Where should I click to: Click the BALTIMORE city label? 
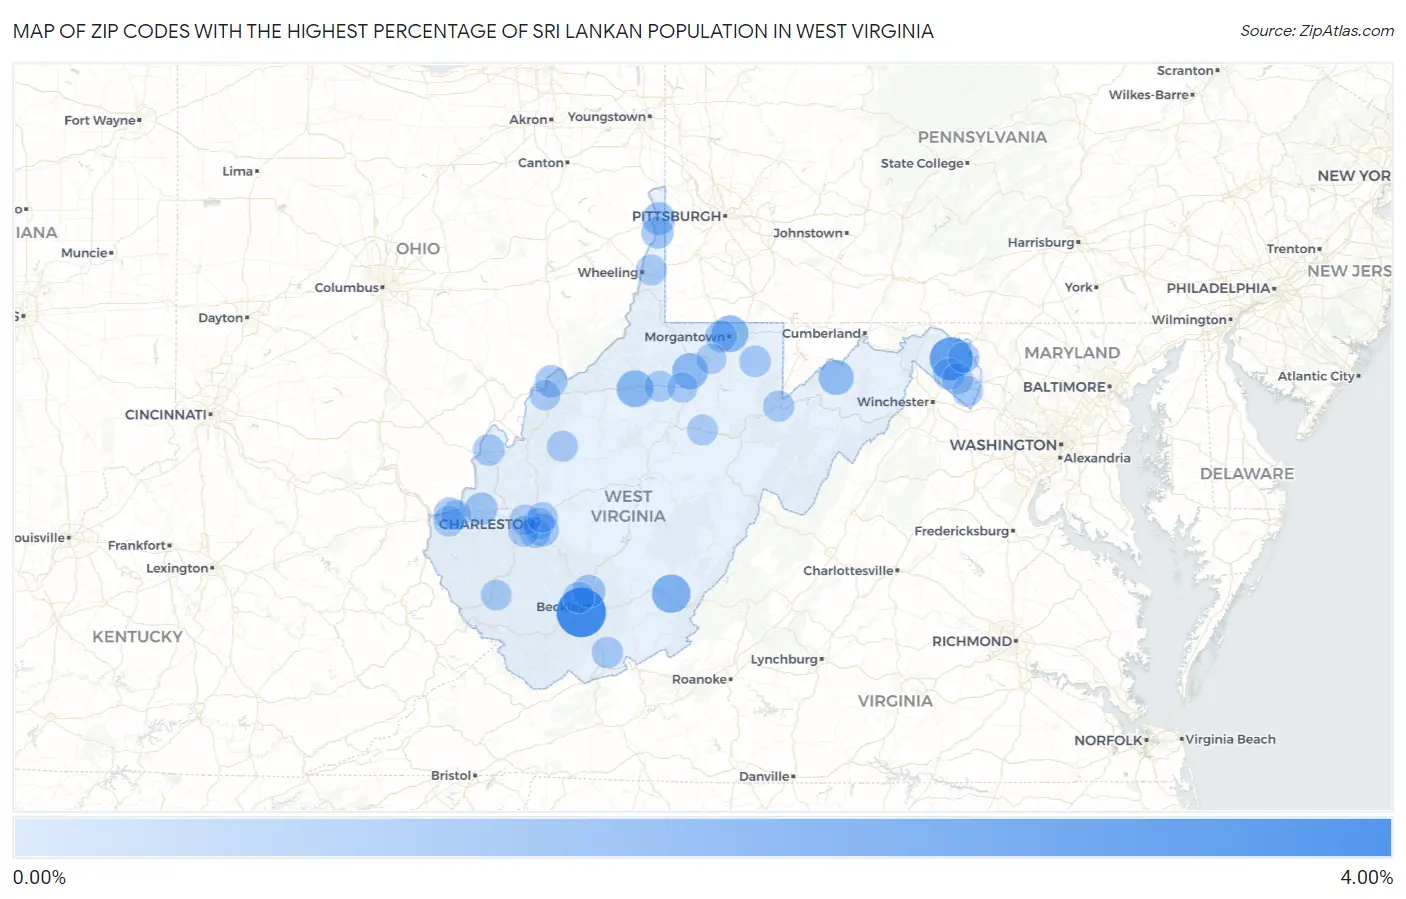coord(1064,387)
